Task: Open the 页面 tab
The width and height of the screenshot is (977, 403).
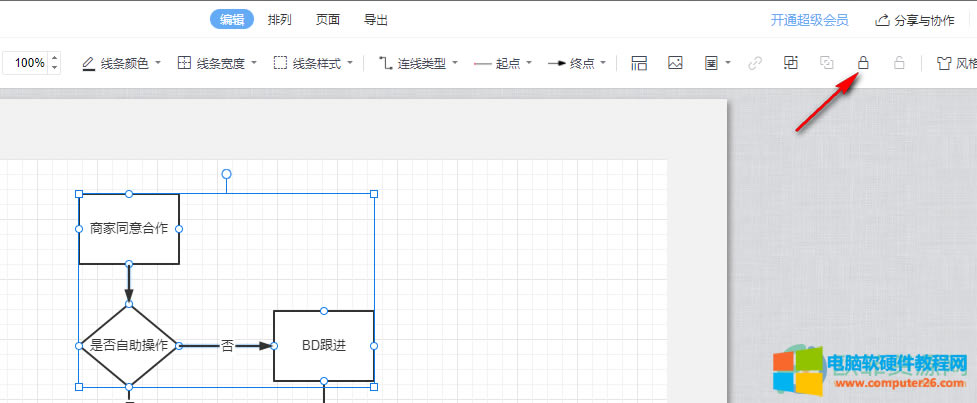Action: click(x=328, y=20)
